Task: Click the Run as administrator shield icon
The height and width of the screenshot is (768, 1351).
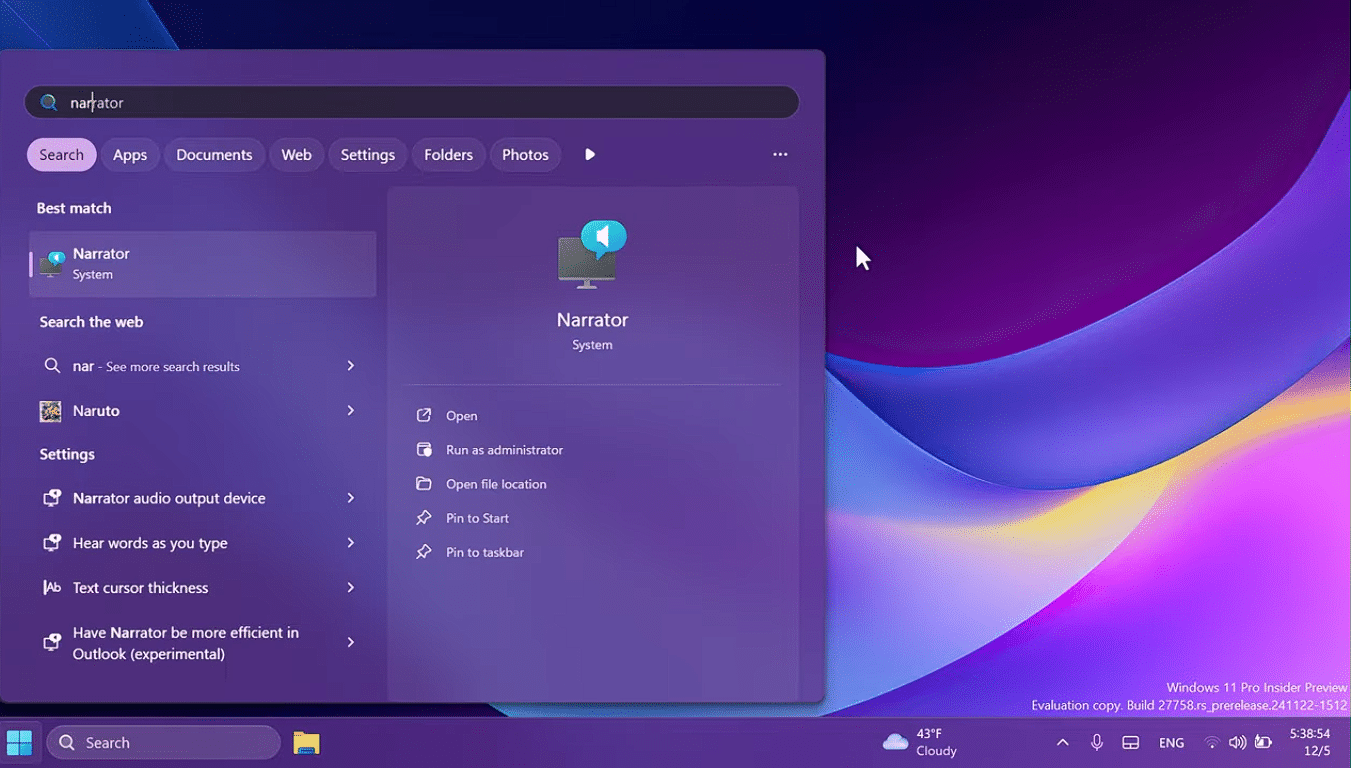Action: click(x=424, y=450)
